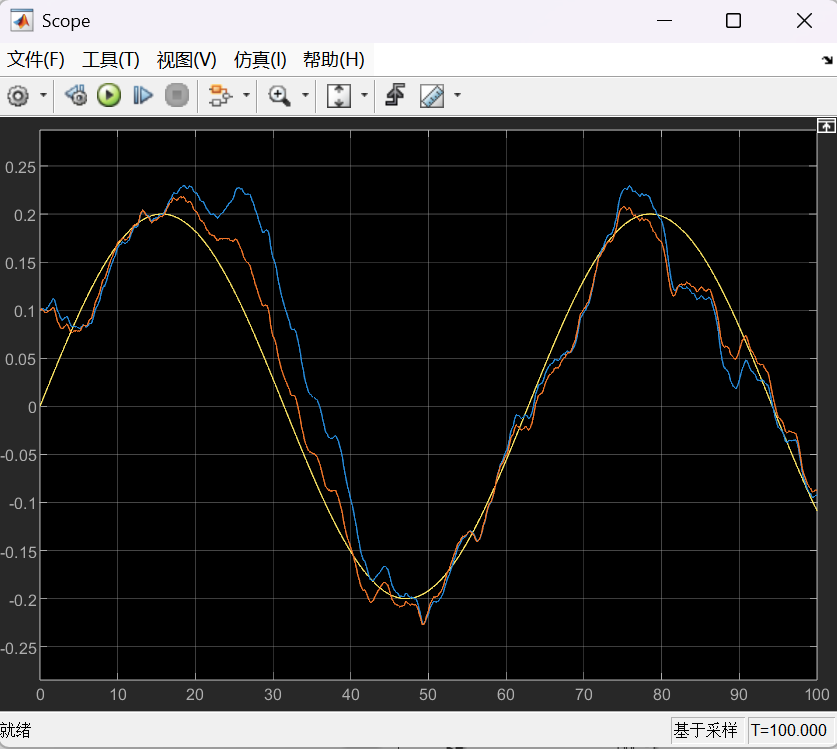837x749 pixels.
Task: Expand dropdown arrow beside configuration gear
Action: click(43, 96)
